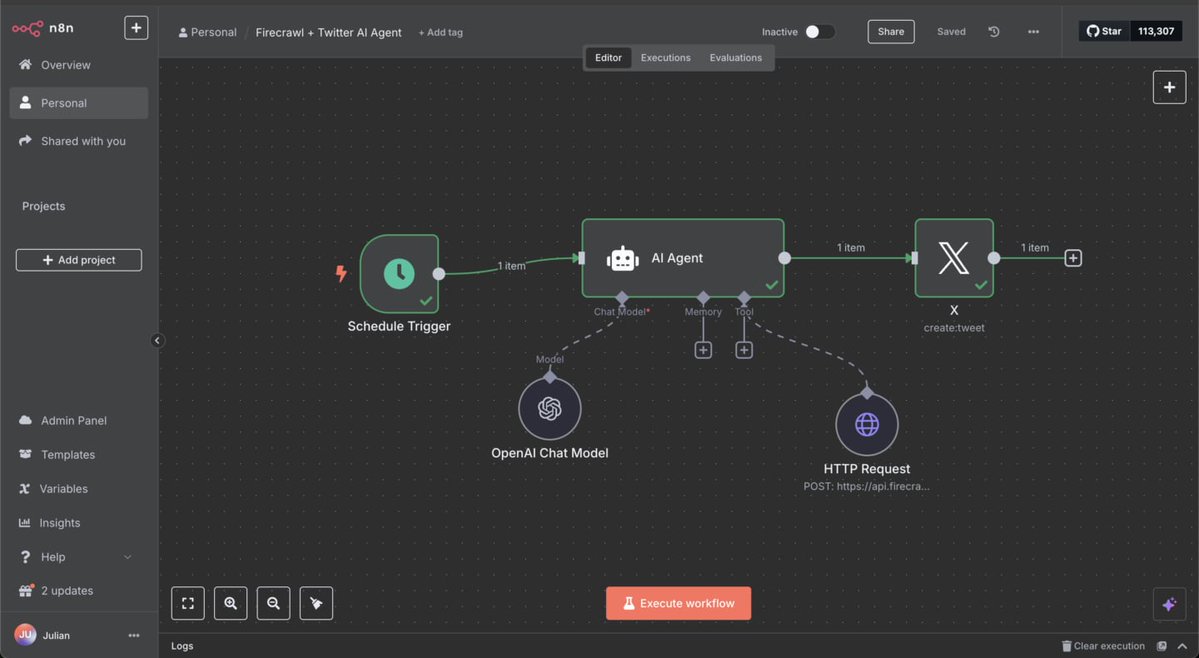Open Templates page
The width and height of the screenshot is (1199, 658).
[67, 455]
